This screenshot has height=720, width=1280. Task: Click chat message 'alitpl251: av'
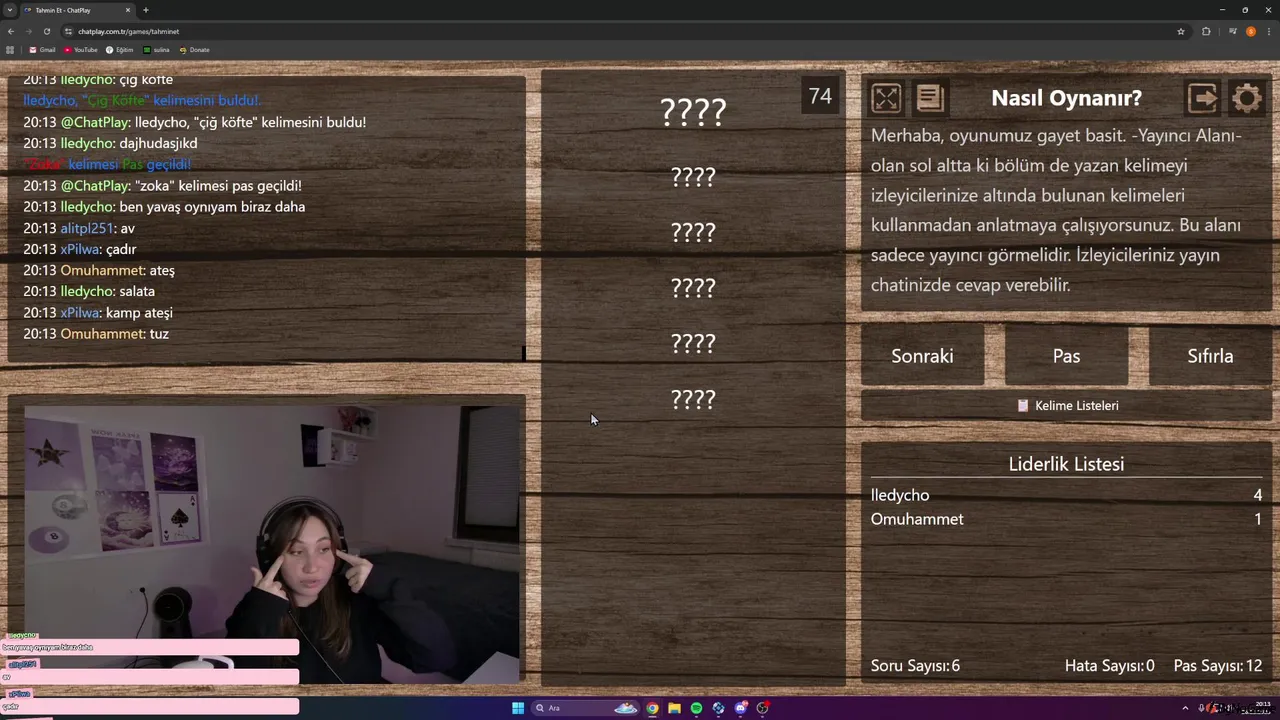coord(79,228)
